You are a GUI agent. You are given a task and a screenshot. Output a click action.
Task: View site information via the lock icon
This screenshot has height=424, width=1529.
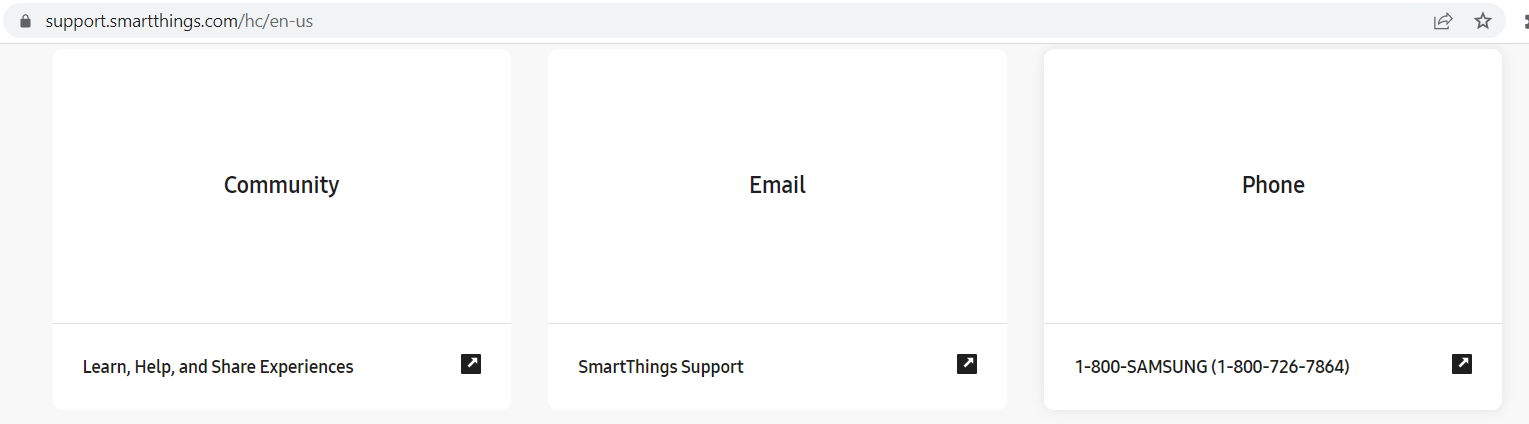26,21
